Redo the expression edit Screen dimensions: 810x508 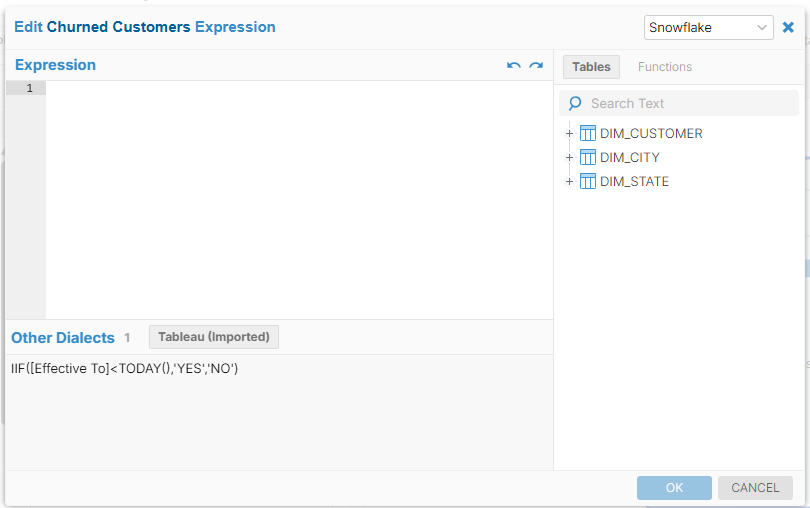[536, 66]
